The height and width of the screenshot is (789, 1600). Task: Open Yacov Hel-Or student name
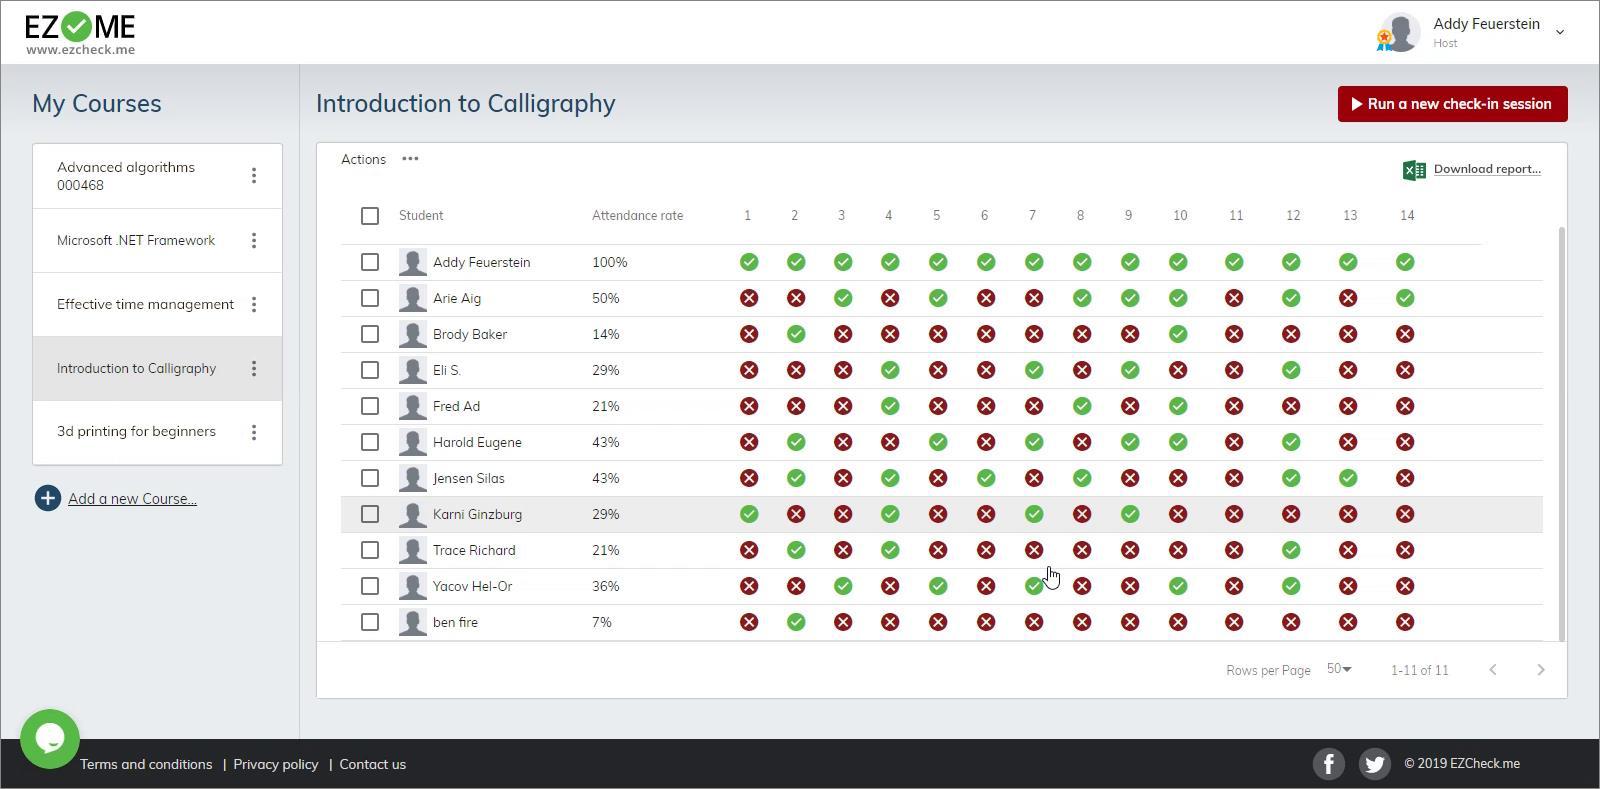tap(472, 587)
